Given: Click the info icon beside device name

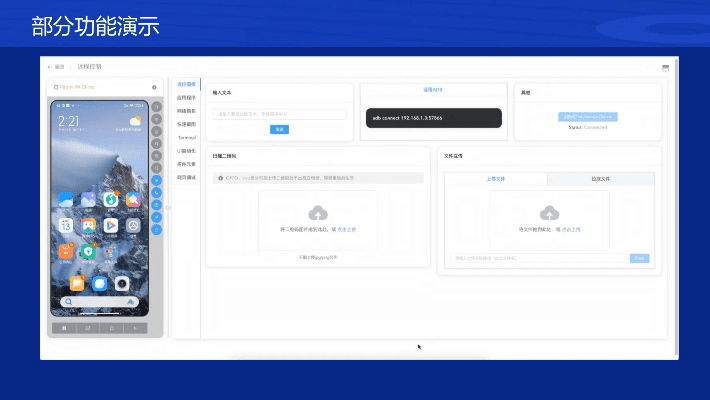Looking at the screenshot, I should click(154, 87).
